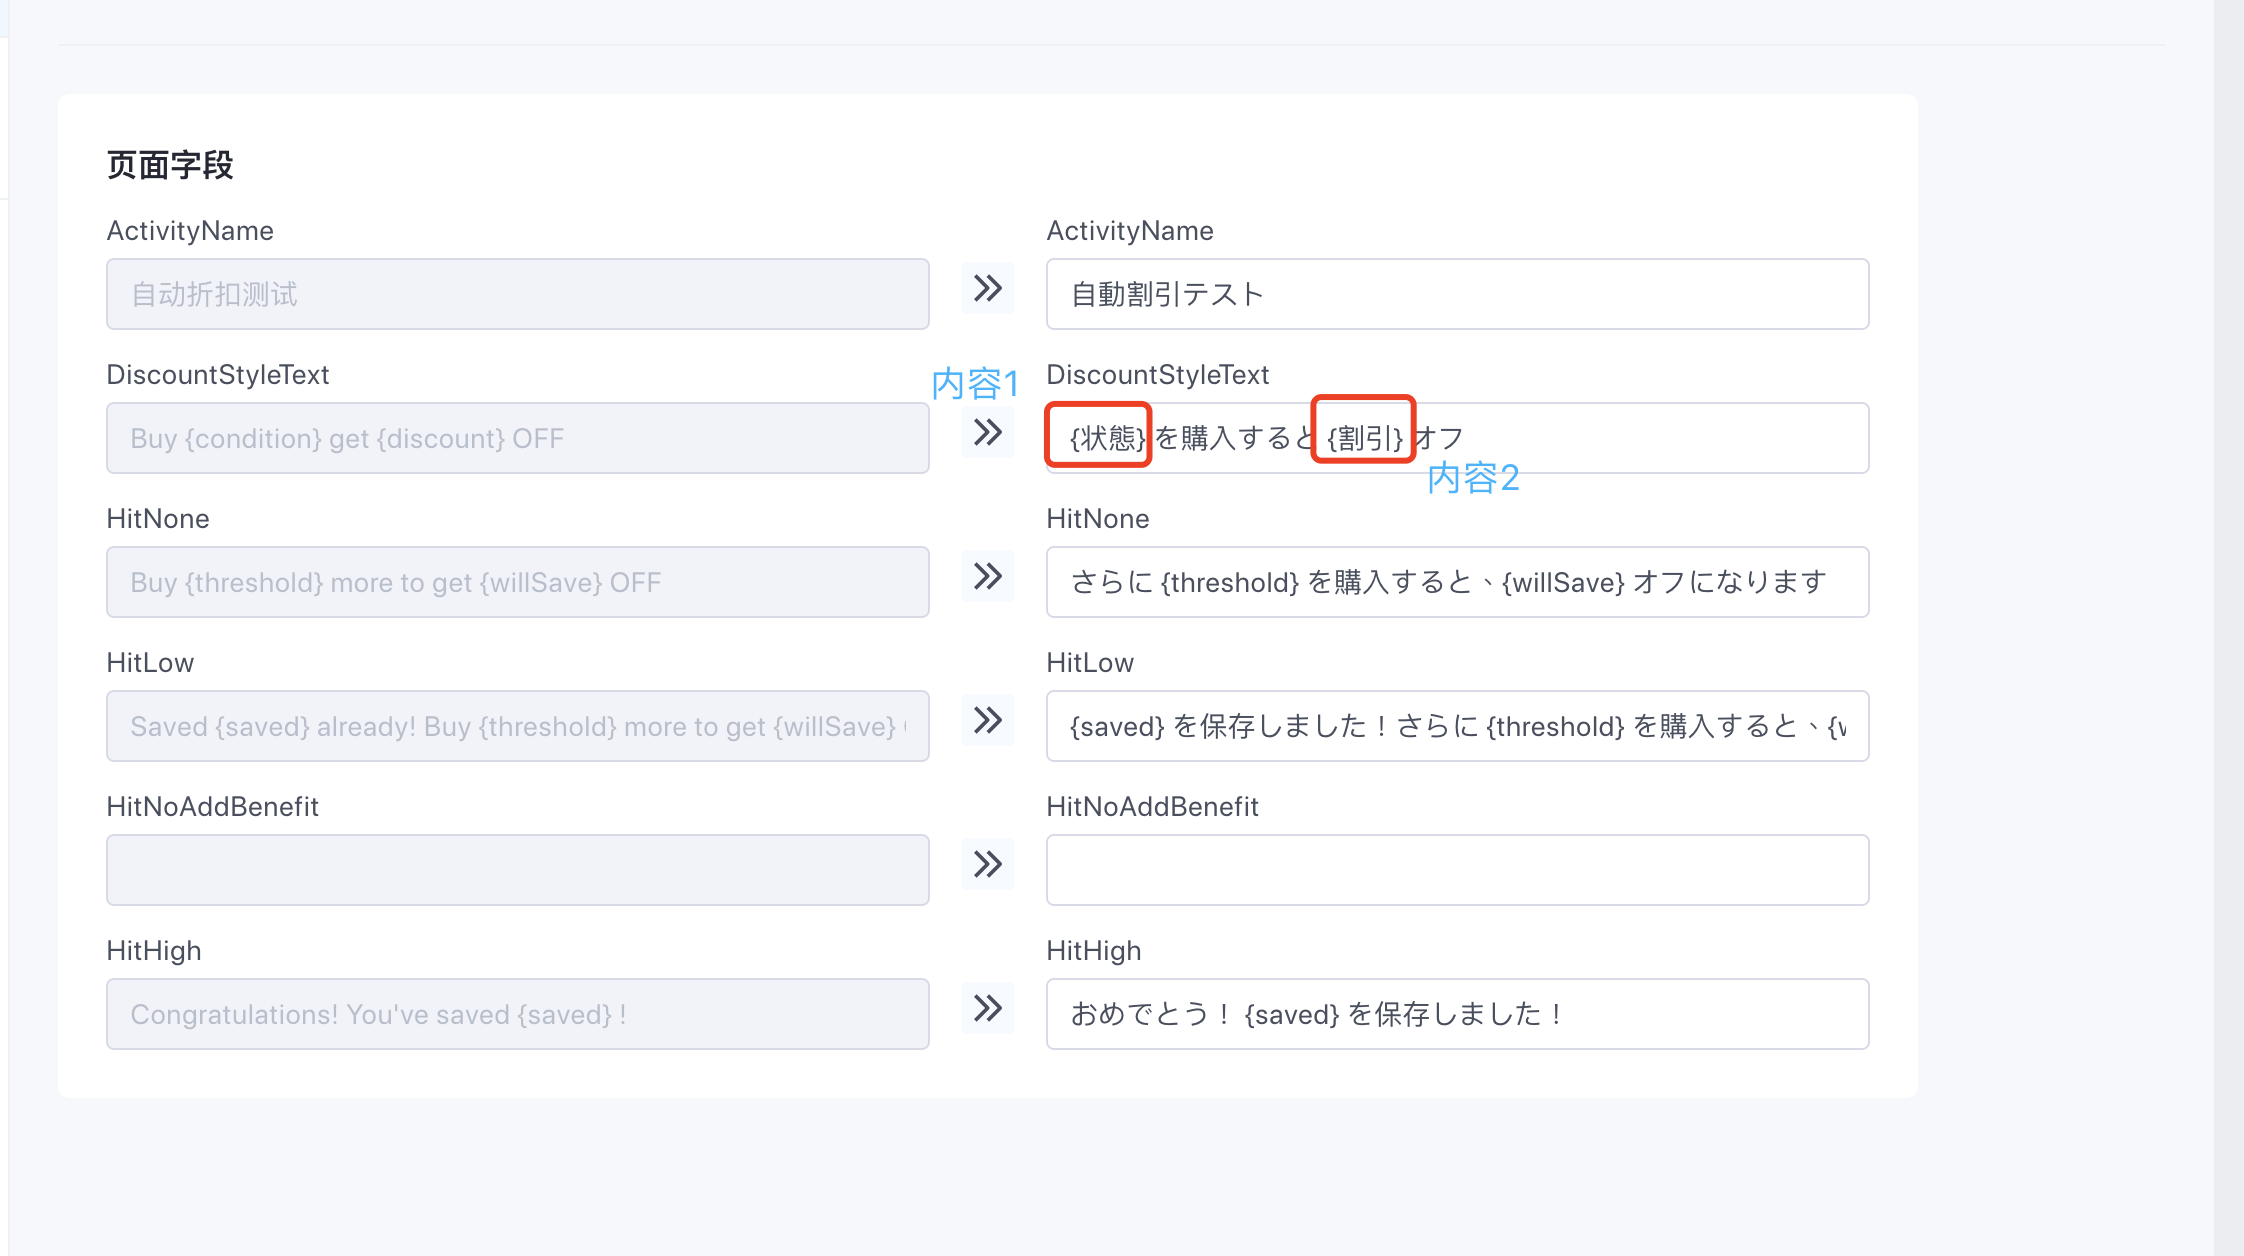The height and width of the screenshot is (1256, 2244).
Task: Click the Japanese HitLow translation input
Action: (1457, 726)
